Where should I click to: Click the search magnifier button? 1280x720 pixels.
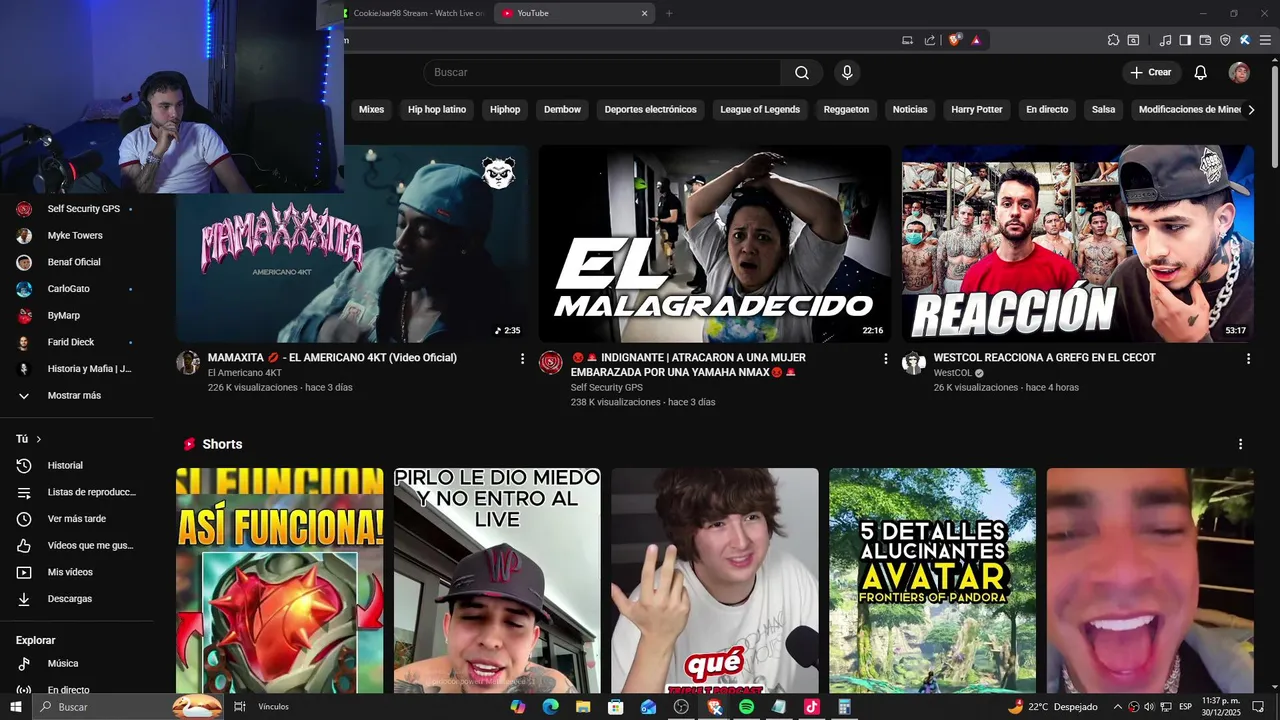click(x=802, y=72)
